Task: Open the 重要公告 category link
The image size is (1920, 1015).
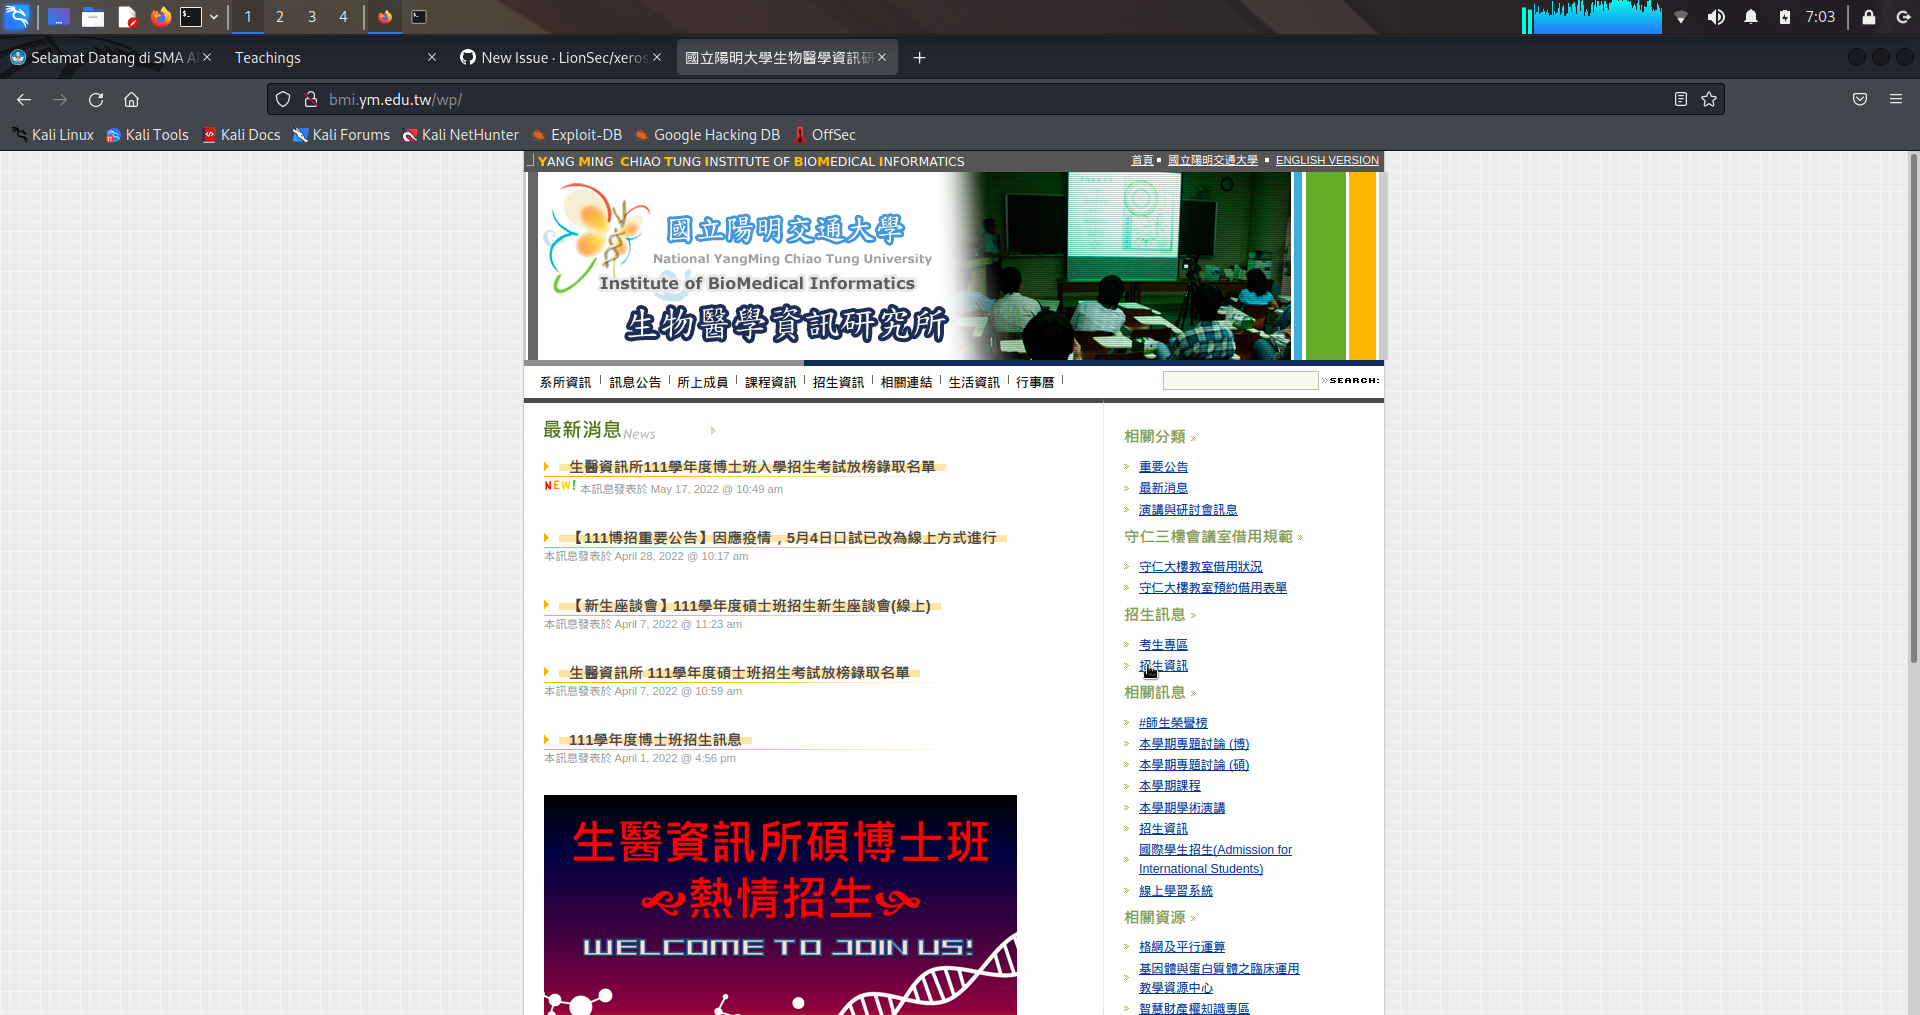Action: click(1163, 467)
